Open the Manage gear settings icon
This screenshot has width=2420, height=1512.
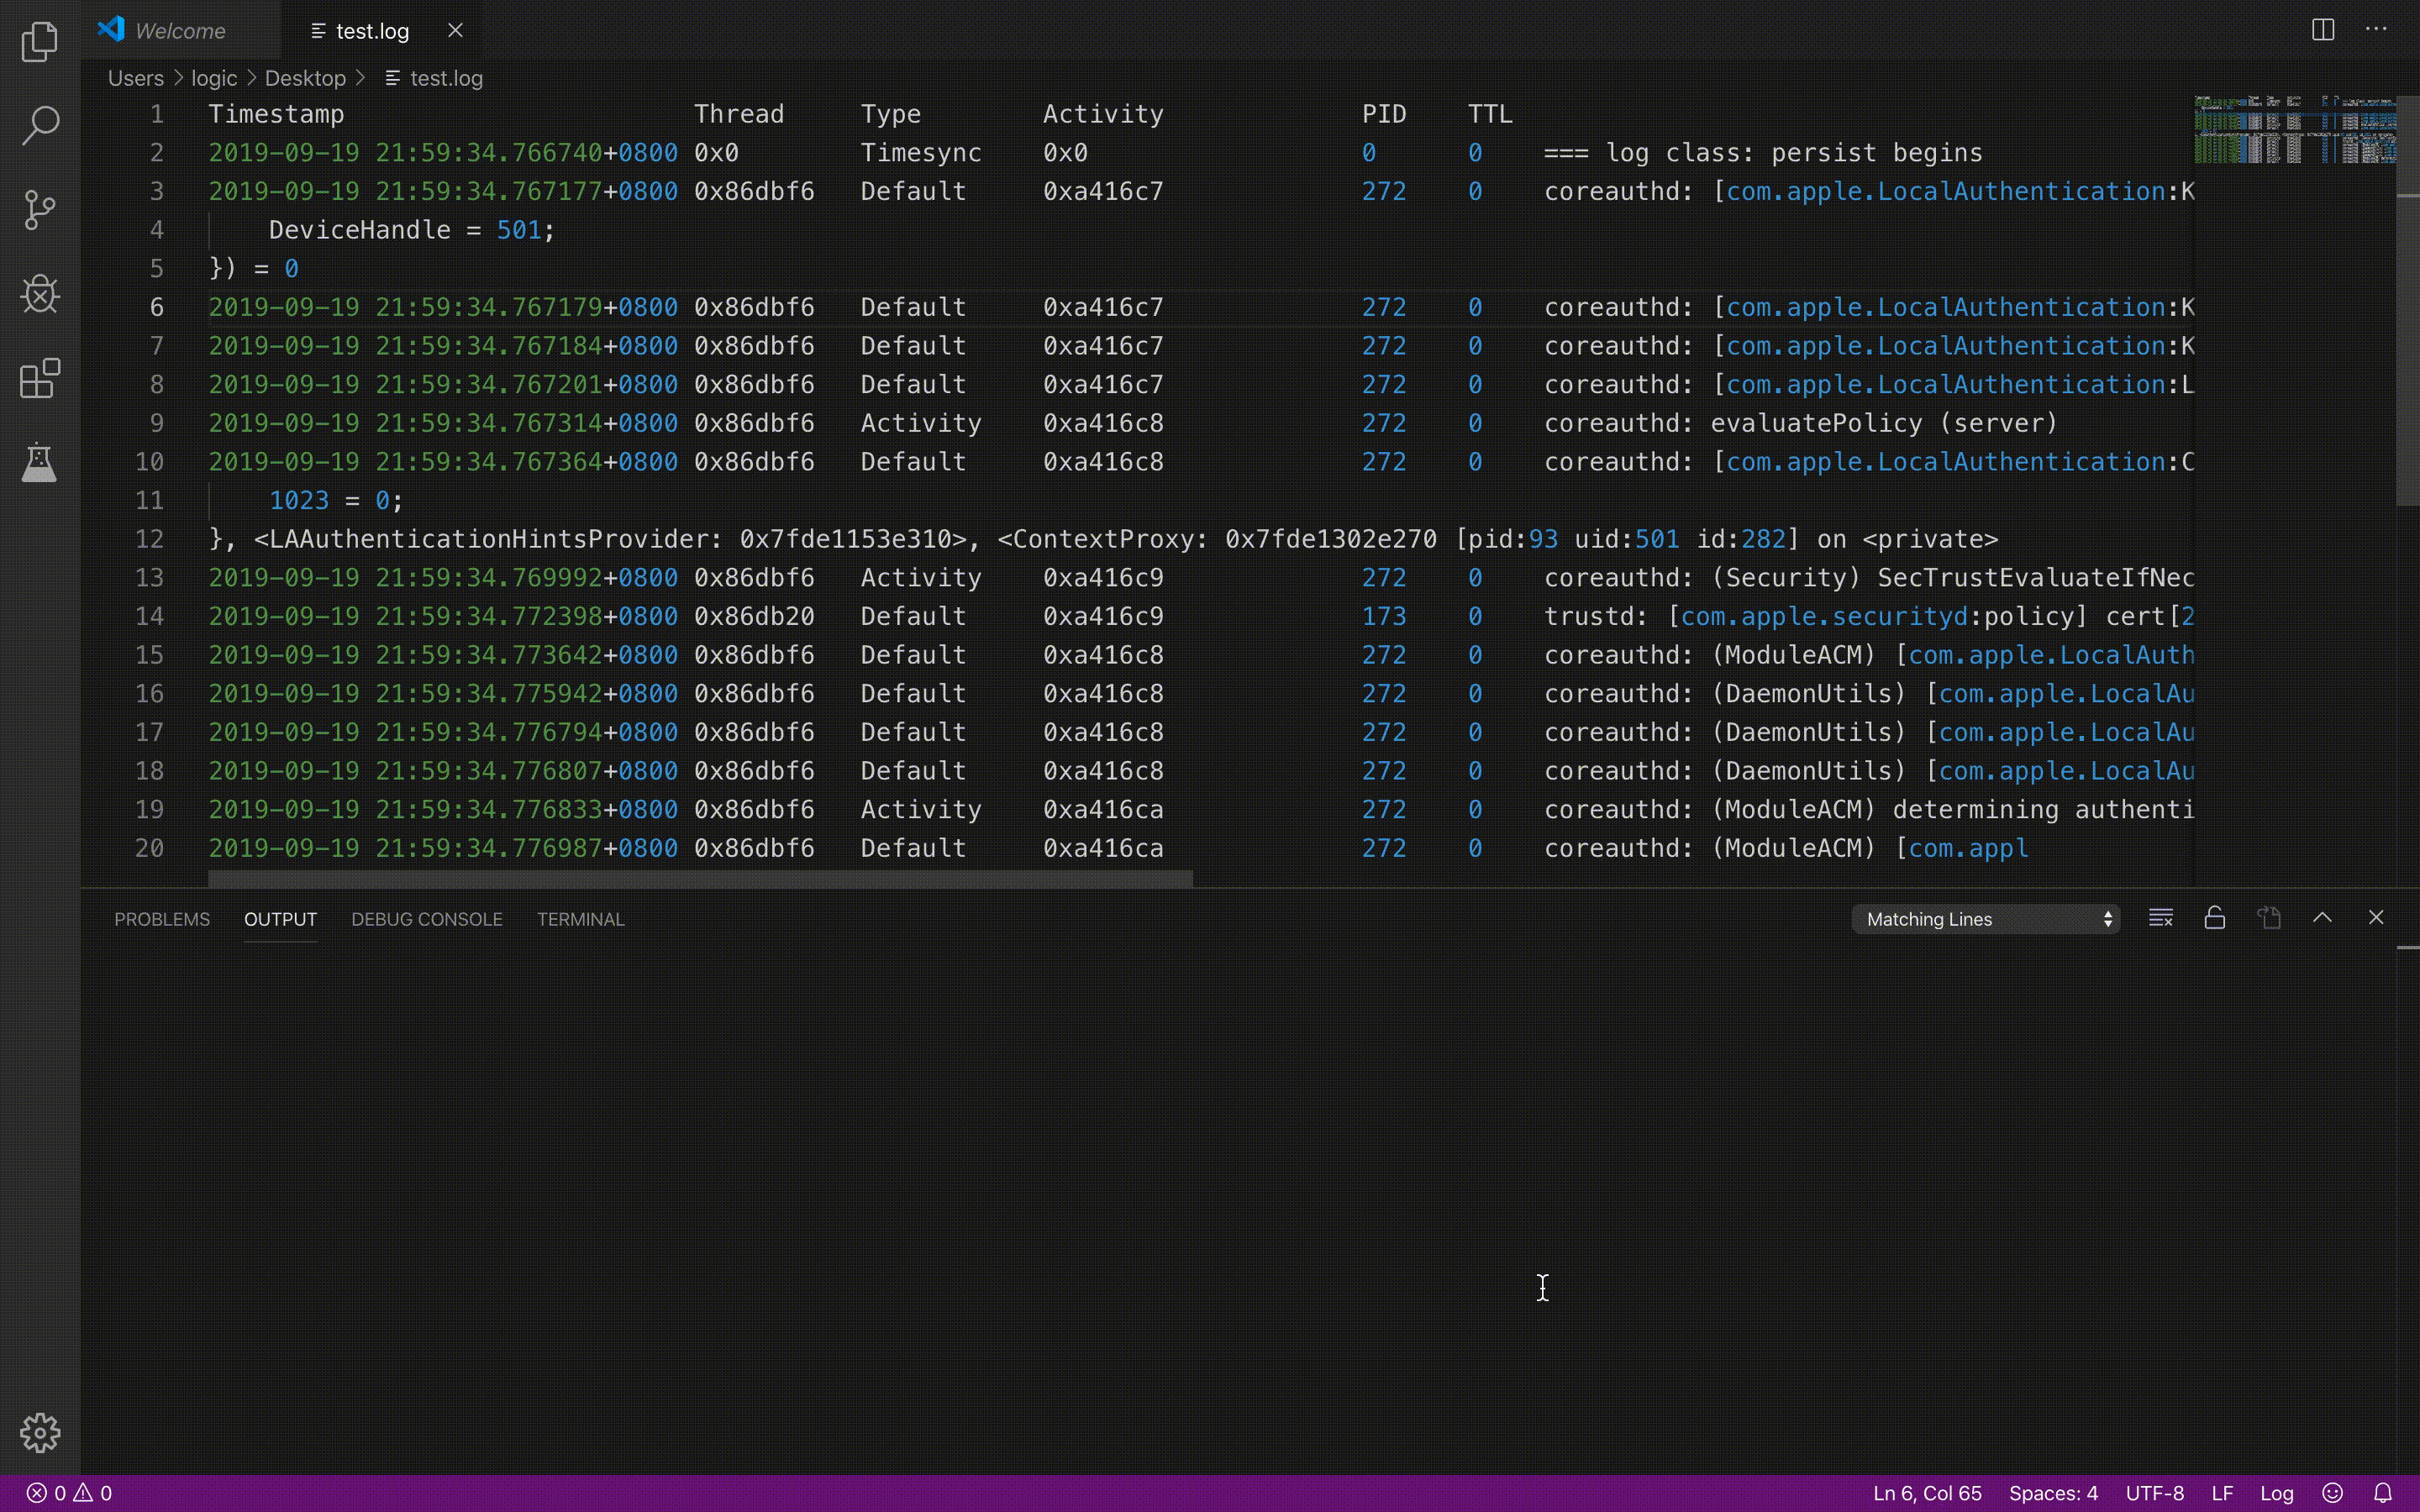click(40, 1433)
